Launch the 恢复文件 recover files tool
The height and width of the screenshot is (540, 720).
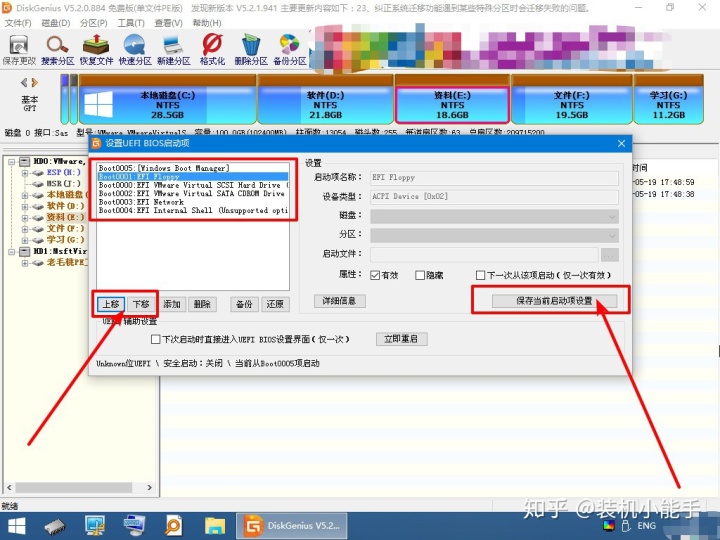[96, 50]
